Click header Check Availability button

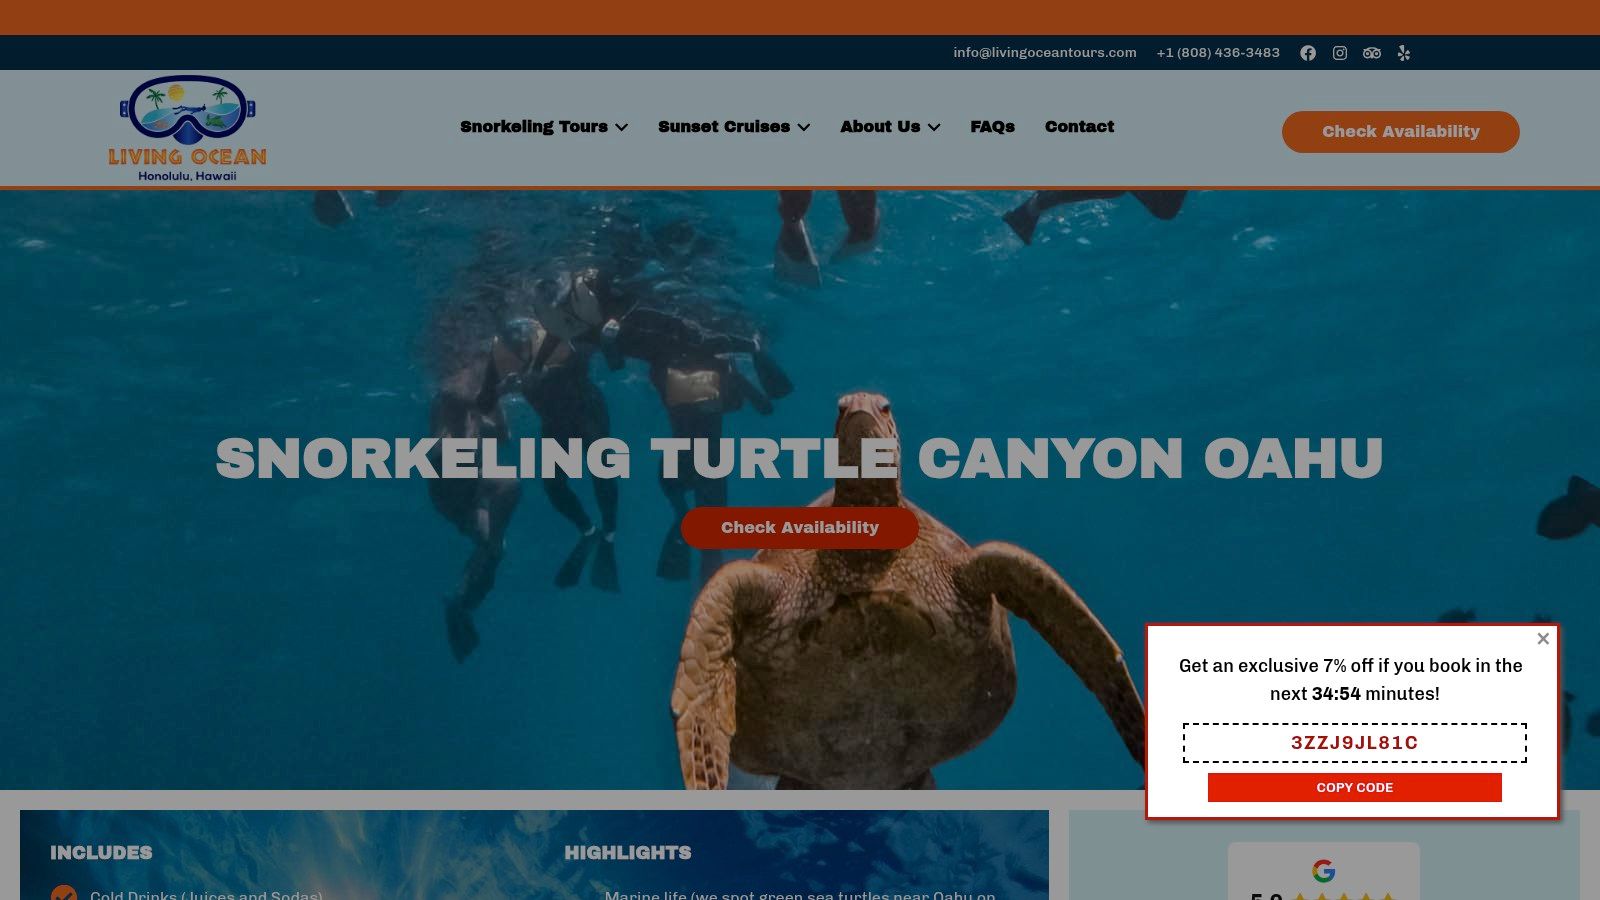pyautogui.click(x=1400, y=132)
